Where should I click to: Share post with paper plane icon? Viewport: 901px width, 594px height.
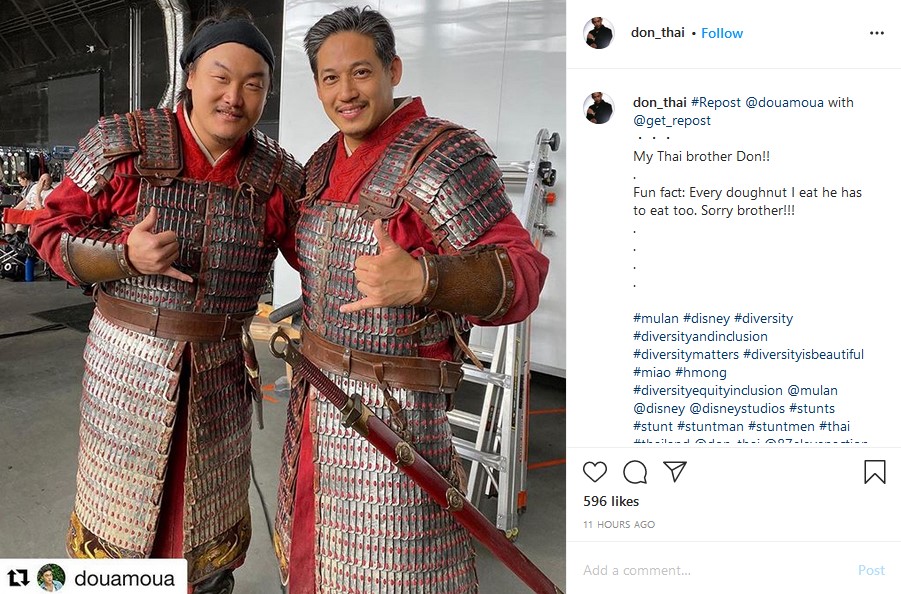pos(675,471)
